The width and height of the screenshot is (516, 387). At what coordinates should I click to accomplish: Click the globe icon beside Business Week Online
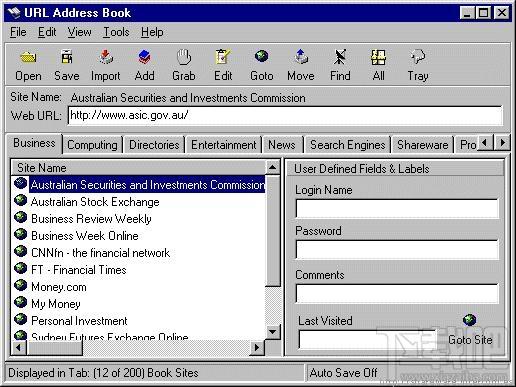click(21, 234)
